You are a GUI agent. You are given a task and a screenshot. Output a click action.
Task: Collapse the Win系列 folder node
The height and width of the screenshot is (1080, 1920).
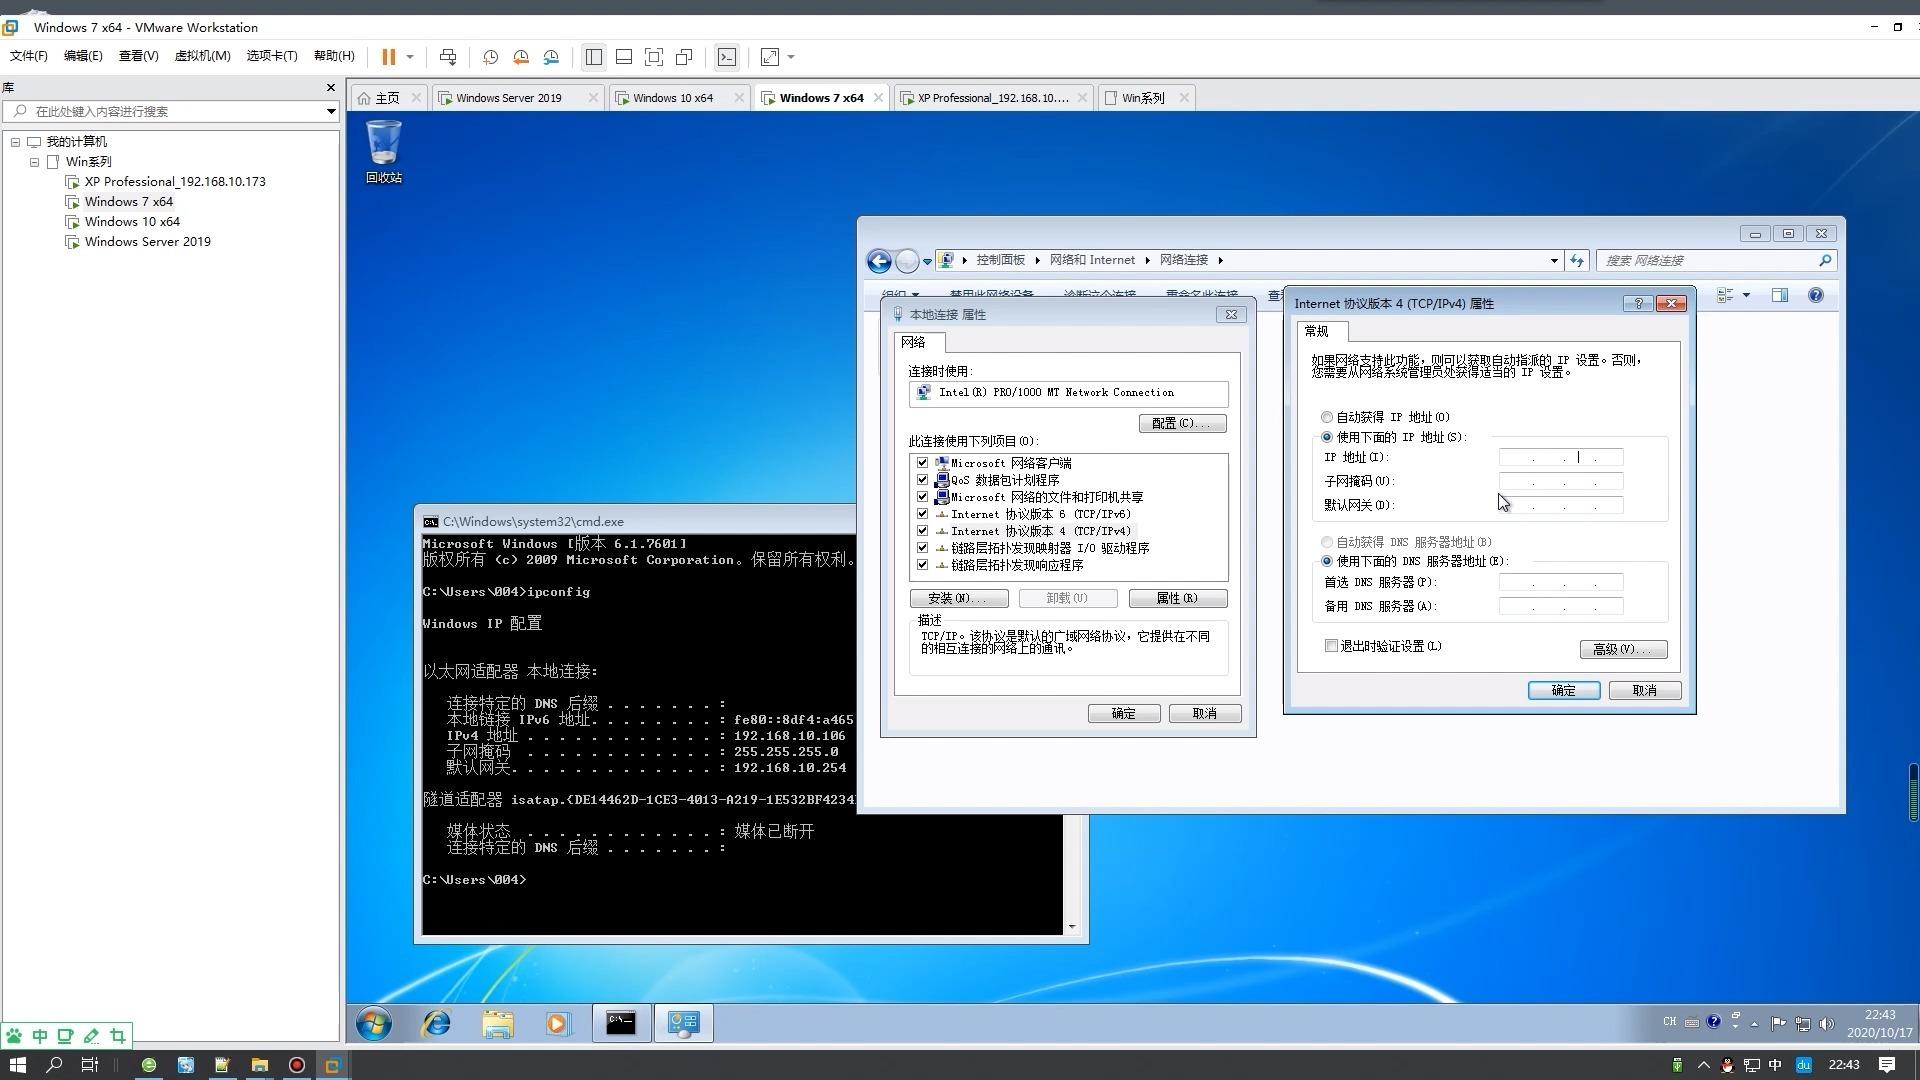pyautogui.click(x=34, y=162)
